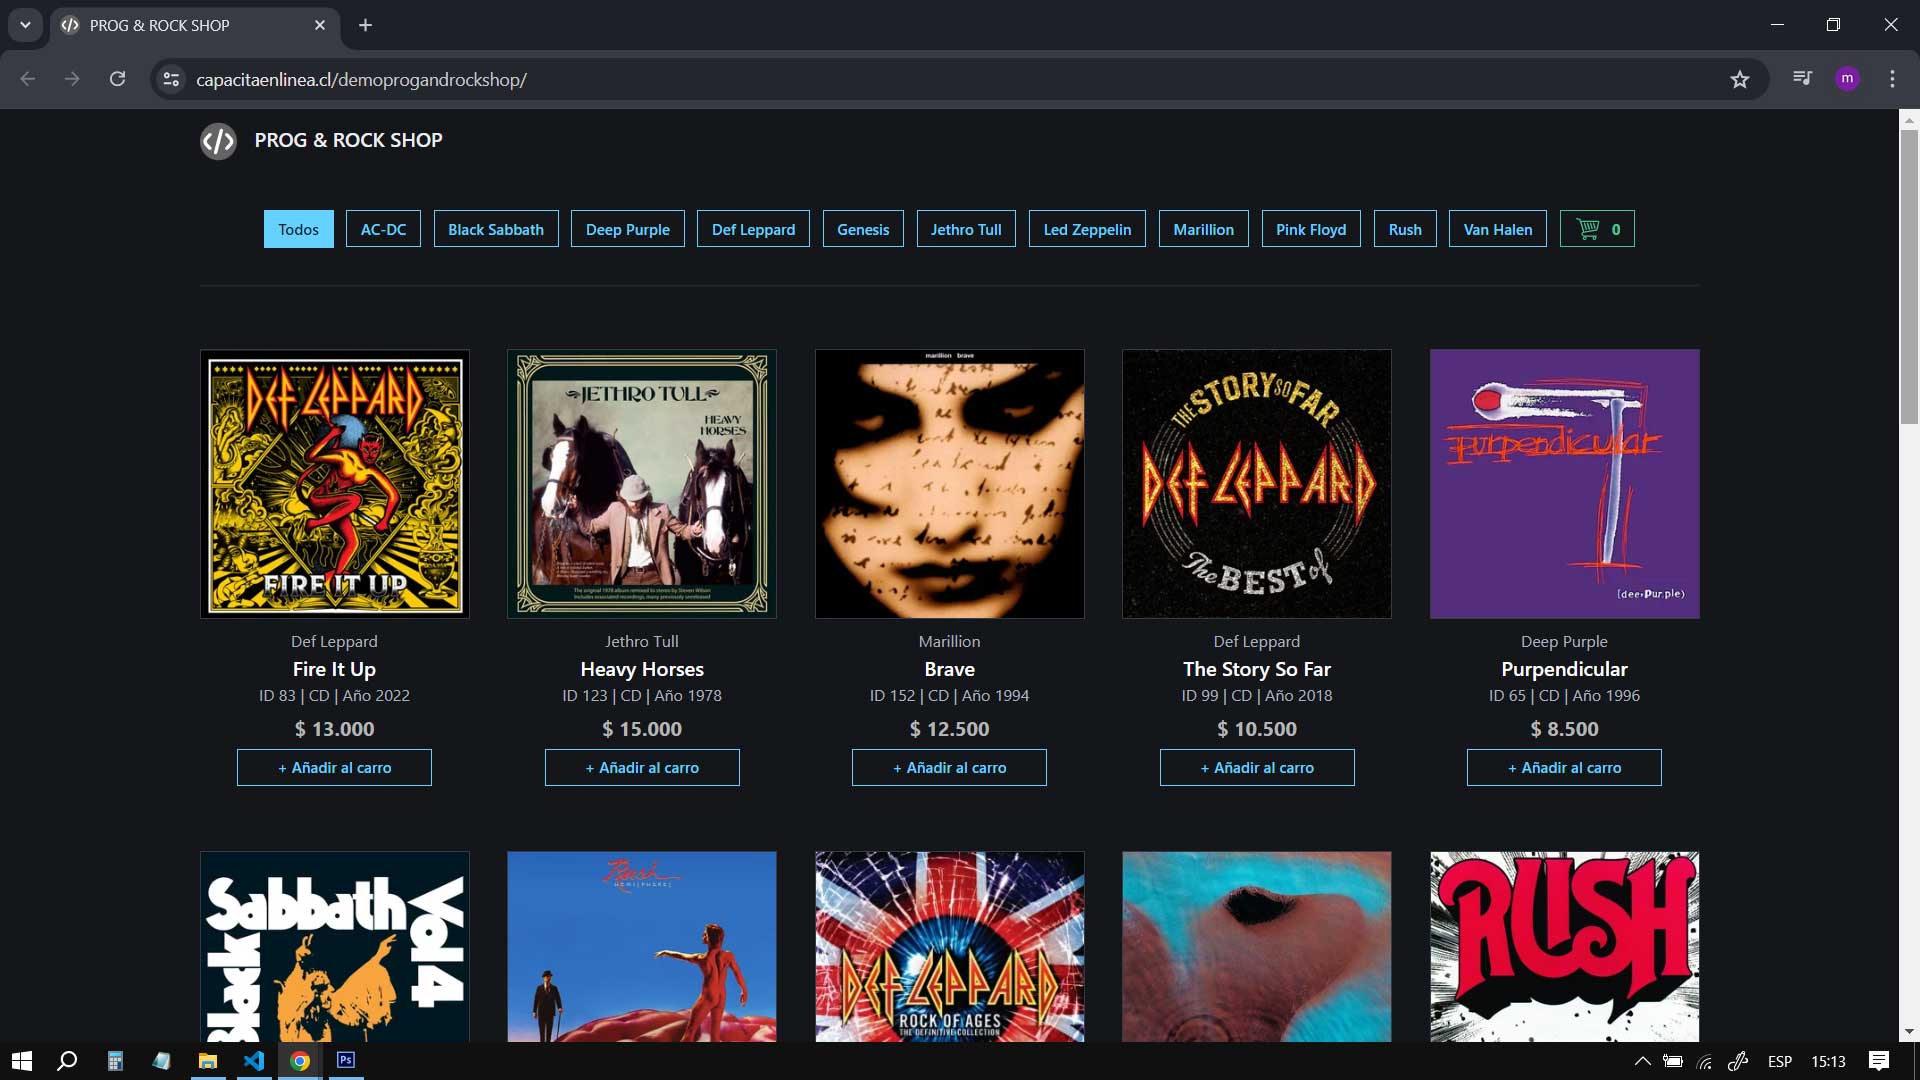Screen dimensions: 1920x1080
Task: Go back to the previous page
Action: pos(28,79)
